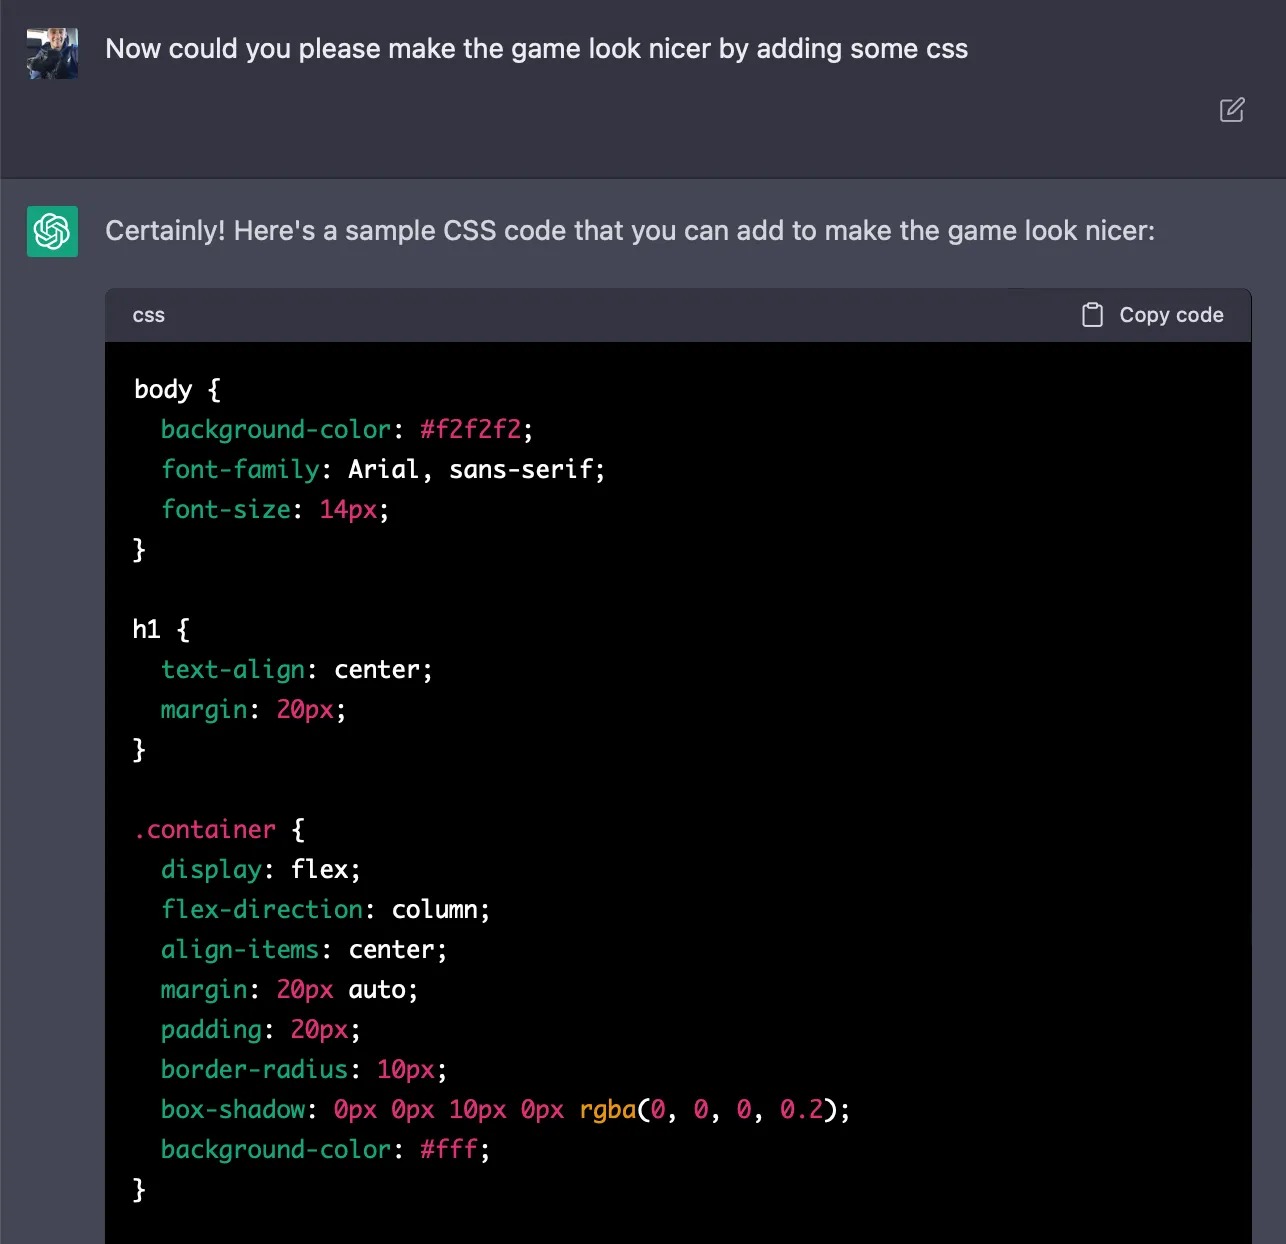Click the "body" selector in the code

click(163, 389)
